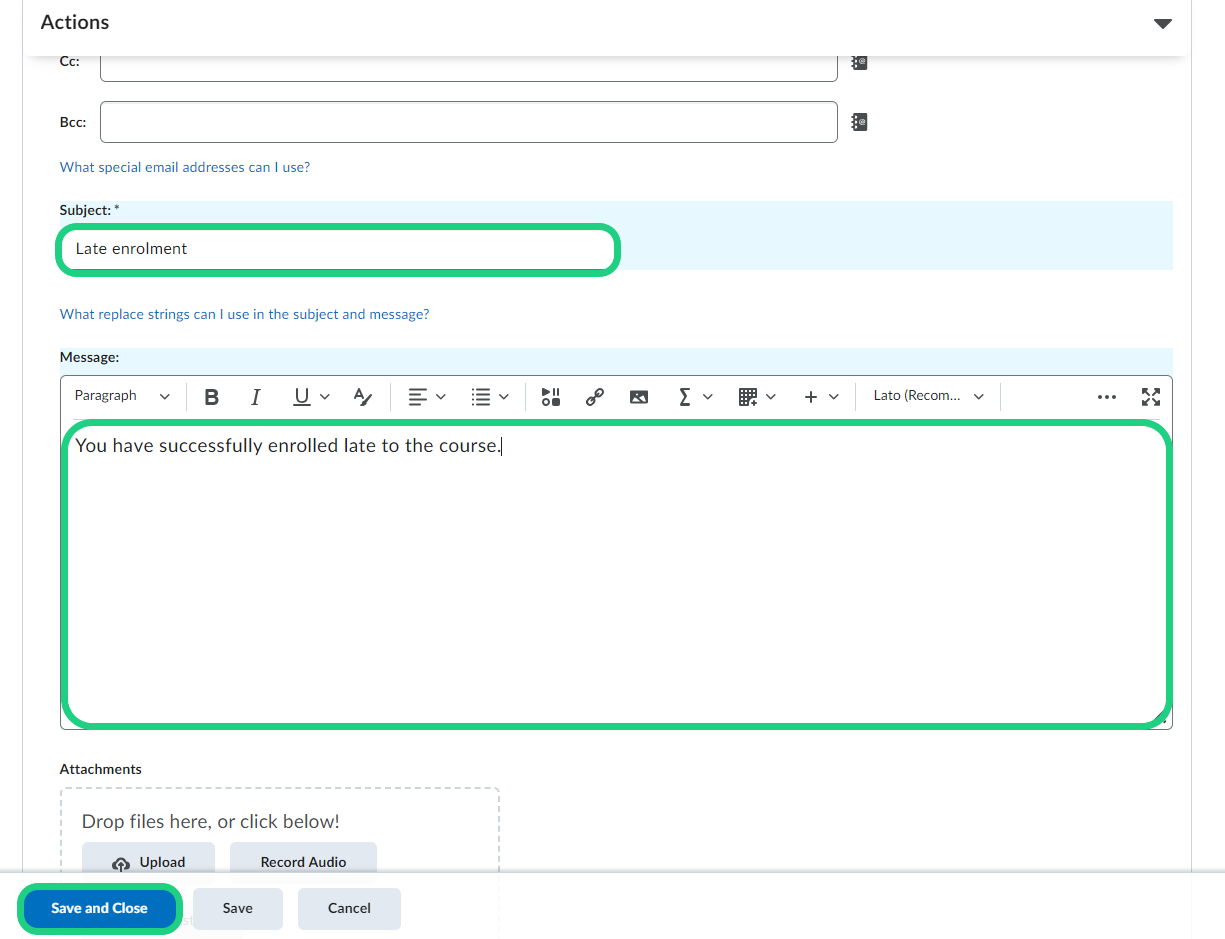
Task: Collapse the Actions section
Action: (1162, 23)
